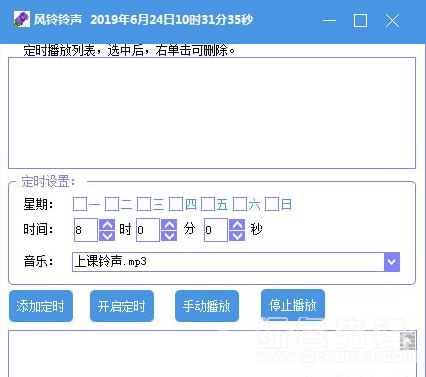Decrease the second value with down arrow
426x377 pixels.
[x=237, y=236]
